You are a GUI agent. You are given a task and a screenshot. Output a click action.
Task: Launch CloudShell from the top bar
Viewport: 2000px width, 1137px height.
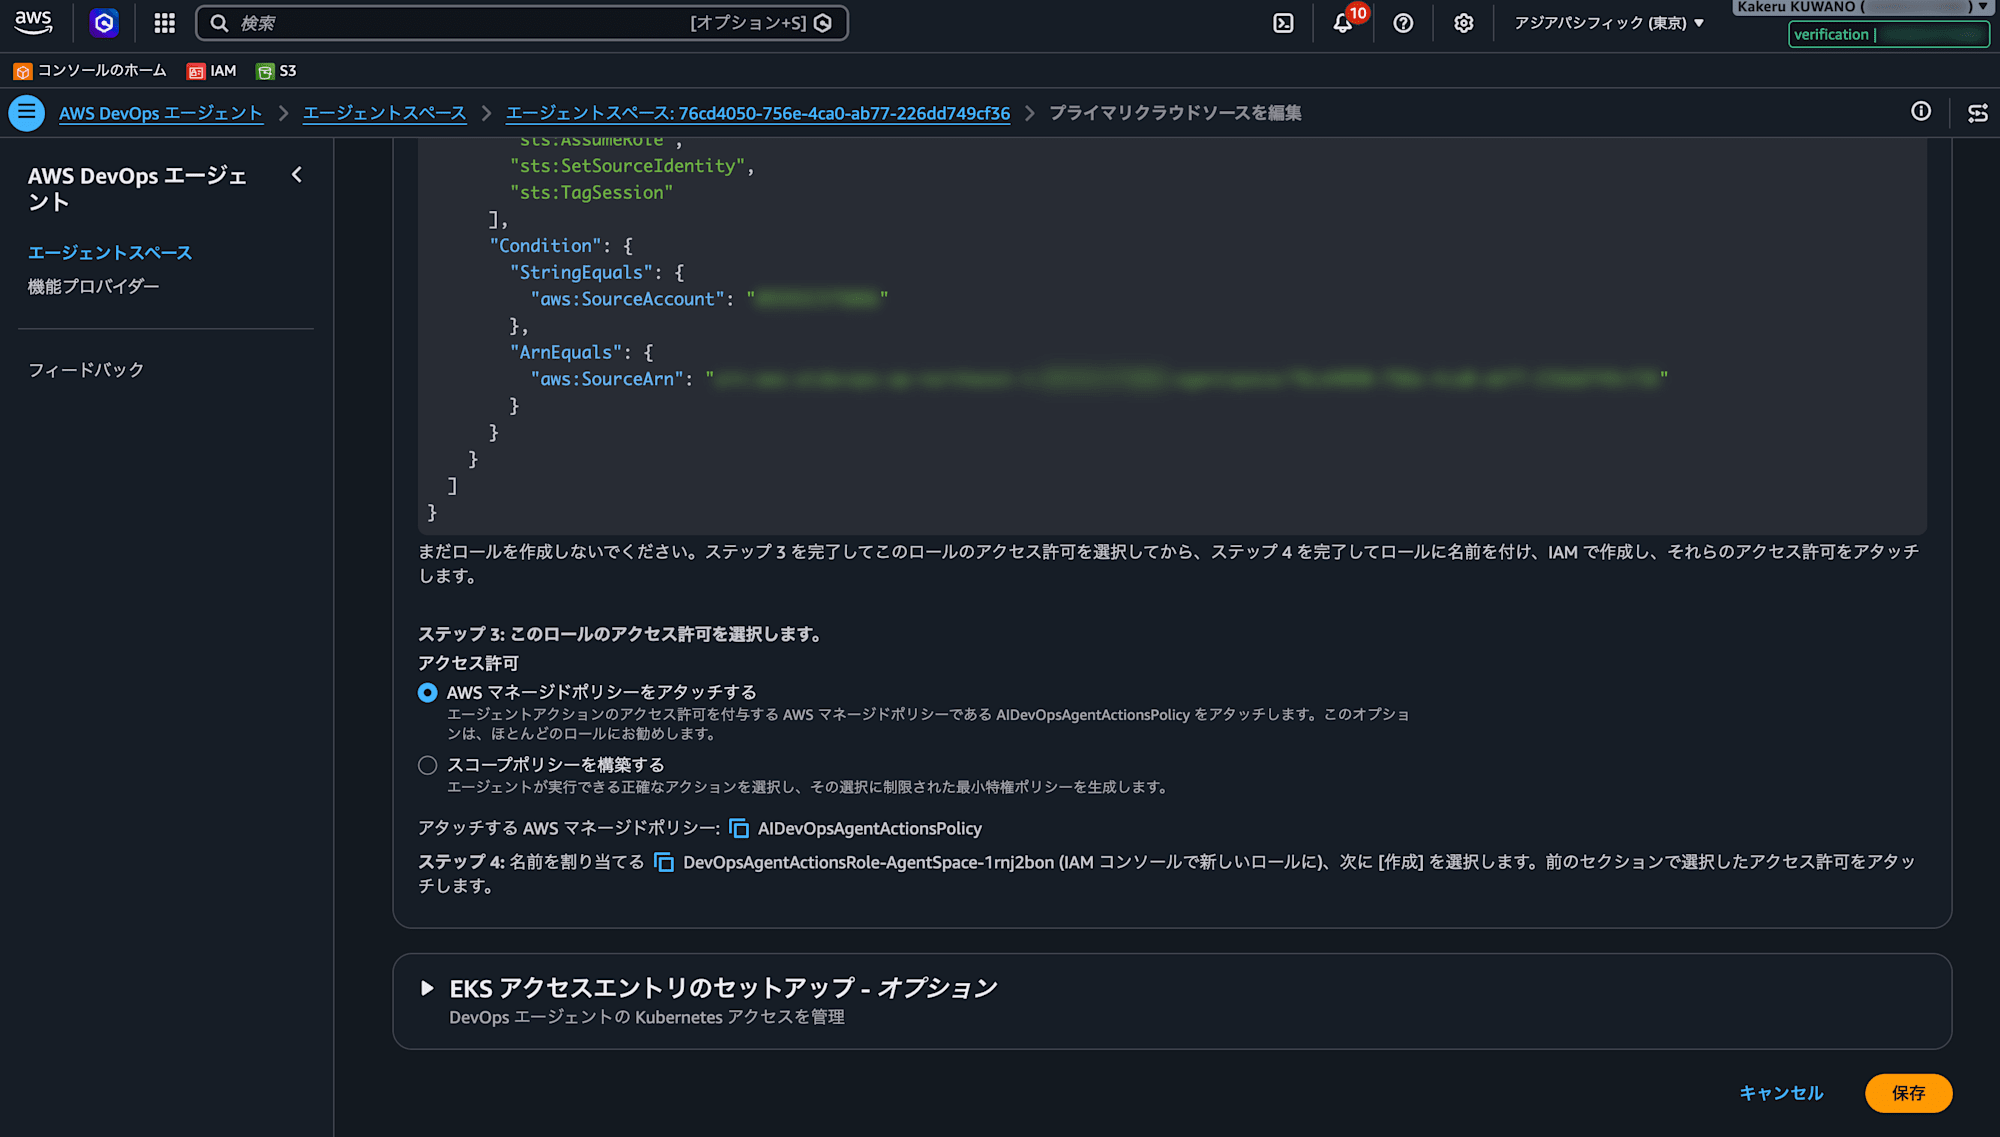click(x=1283, y=23)
